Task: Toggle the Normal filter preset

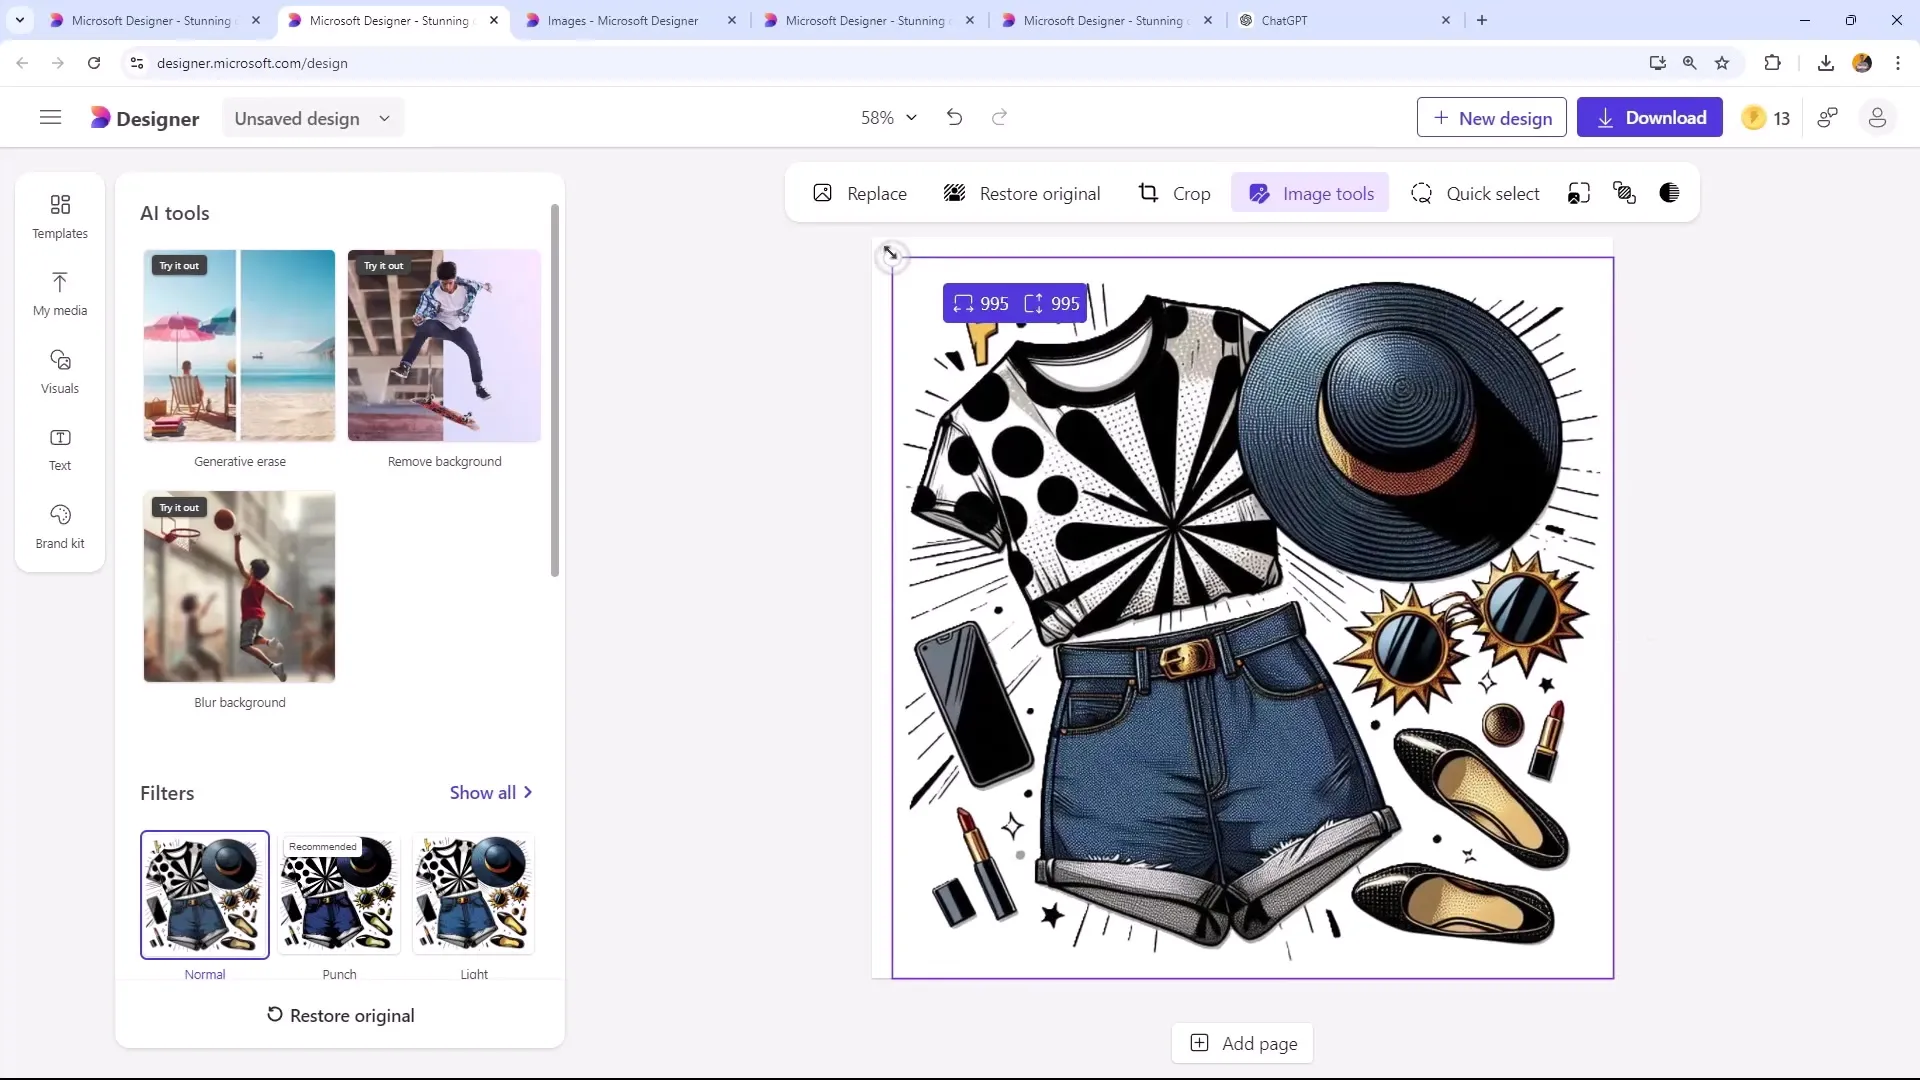Action: 204,893
